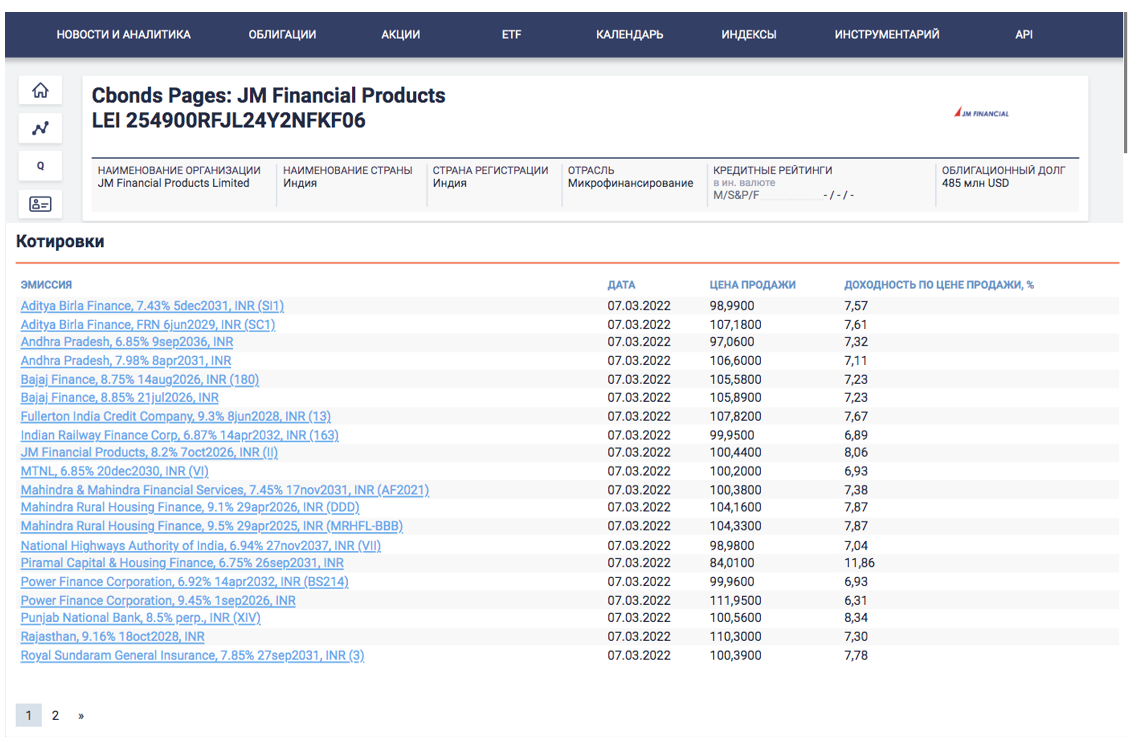Open the Облигации menu item
Screen dimensions: 1140x742
(x=282, y=35)
